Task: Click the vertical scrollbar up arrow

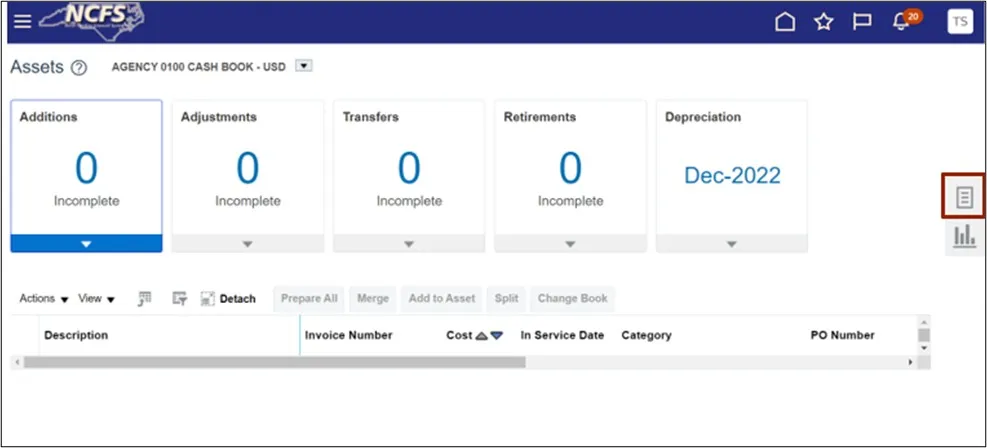Action: pyautogui.click(x=923, y=322)
